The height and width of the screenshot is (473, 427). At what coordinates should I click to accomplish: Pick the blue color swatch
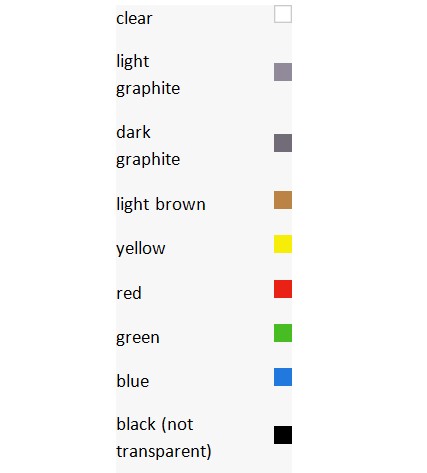click(283, 377)
